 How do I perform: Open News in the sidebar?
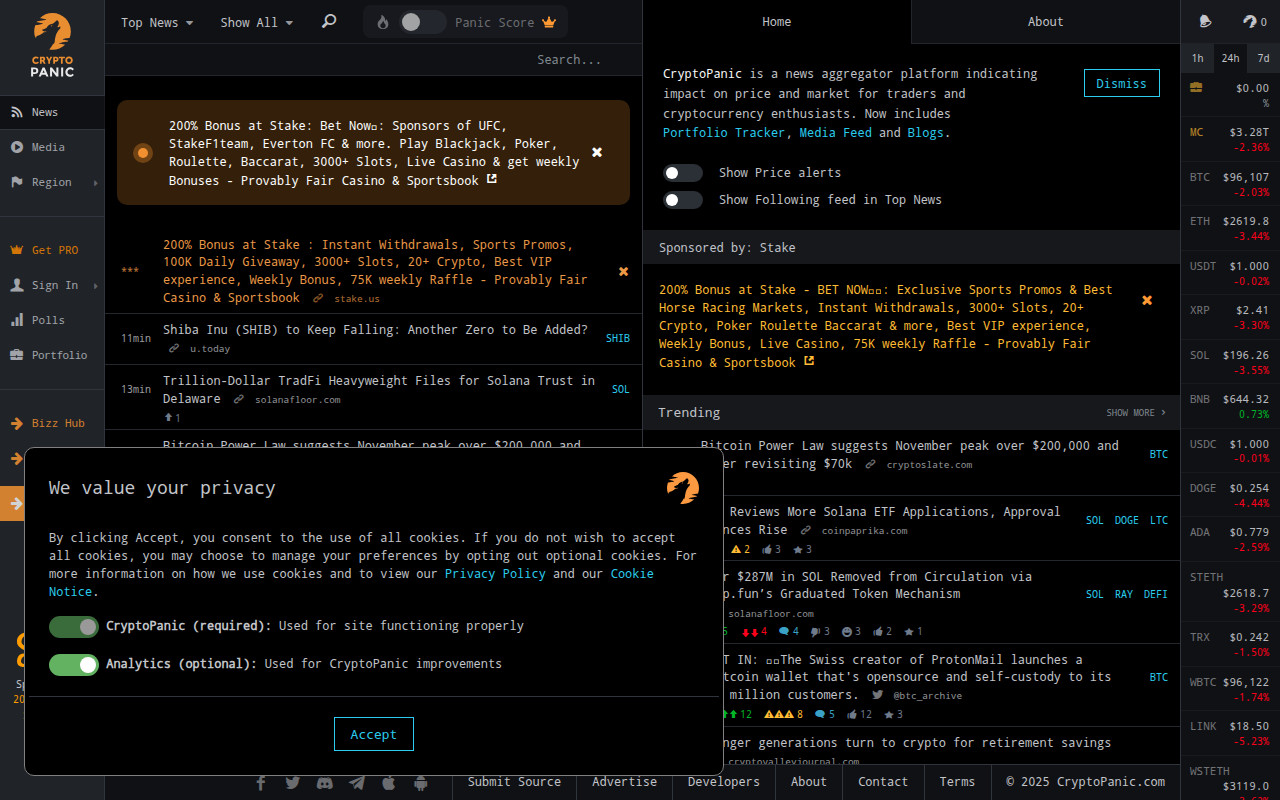point(52,112)
